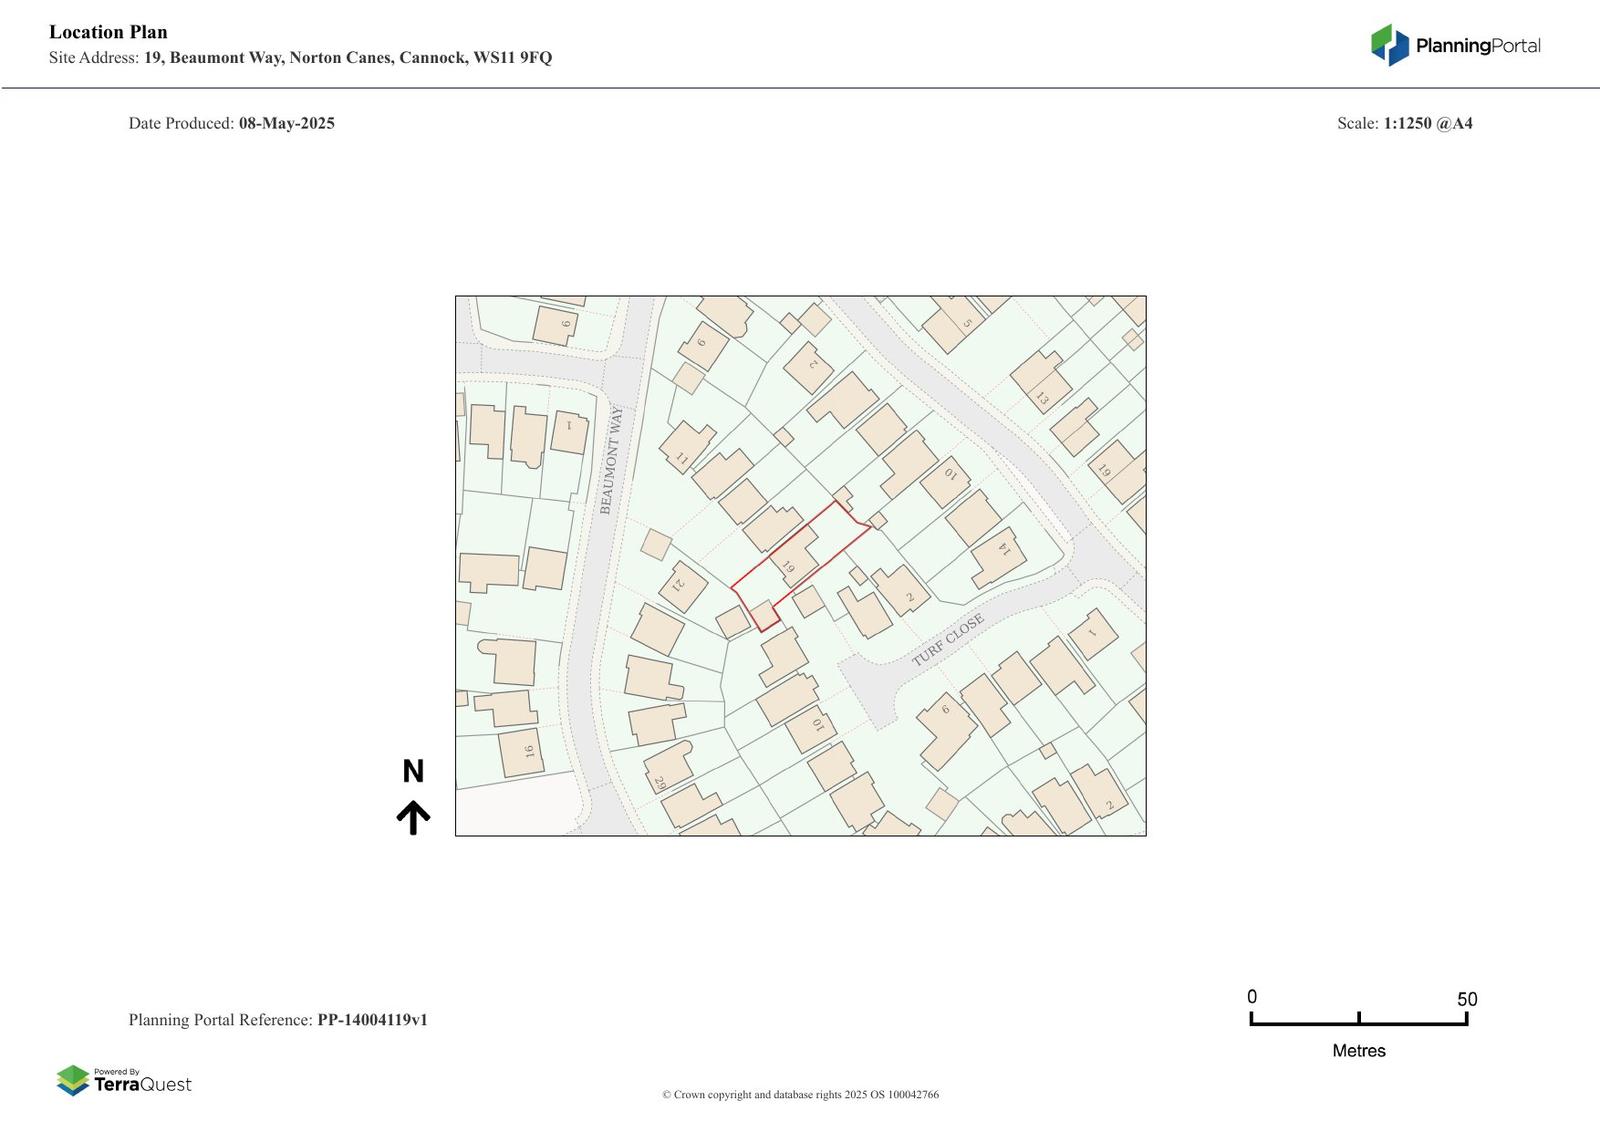Click the bold N compass letter

tap(413, 772)
